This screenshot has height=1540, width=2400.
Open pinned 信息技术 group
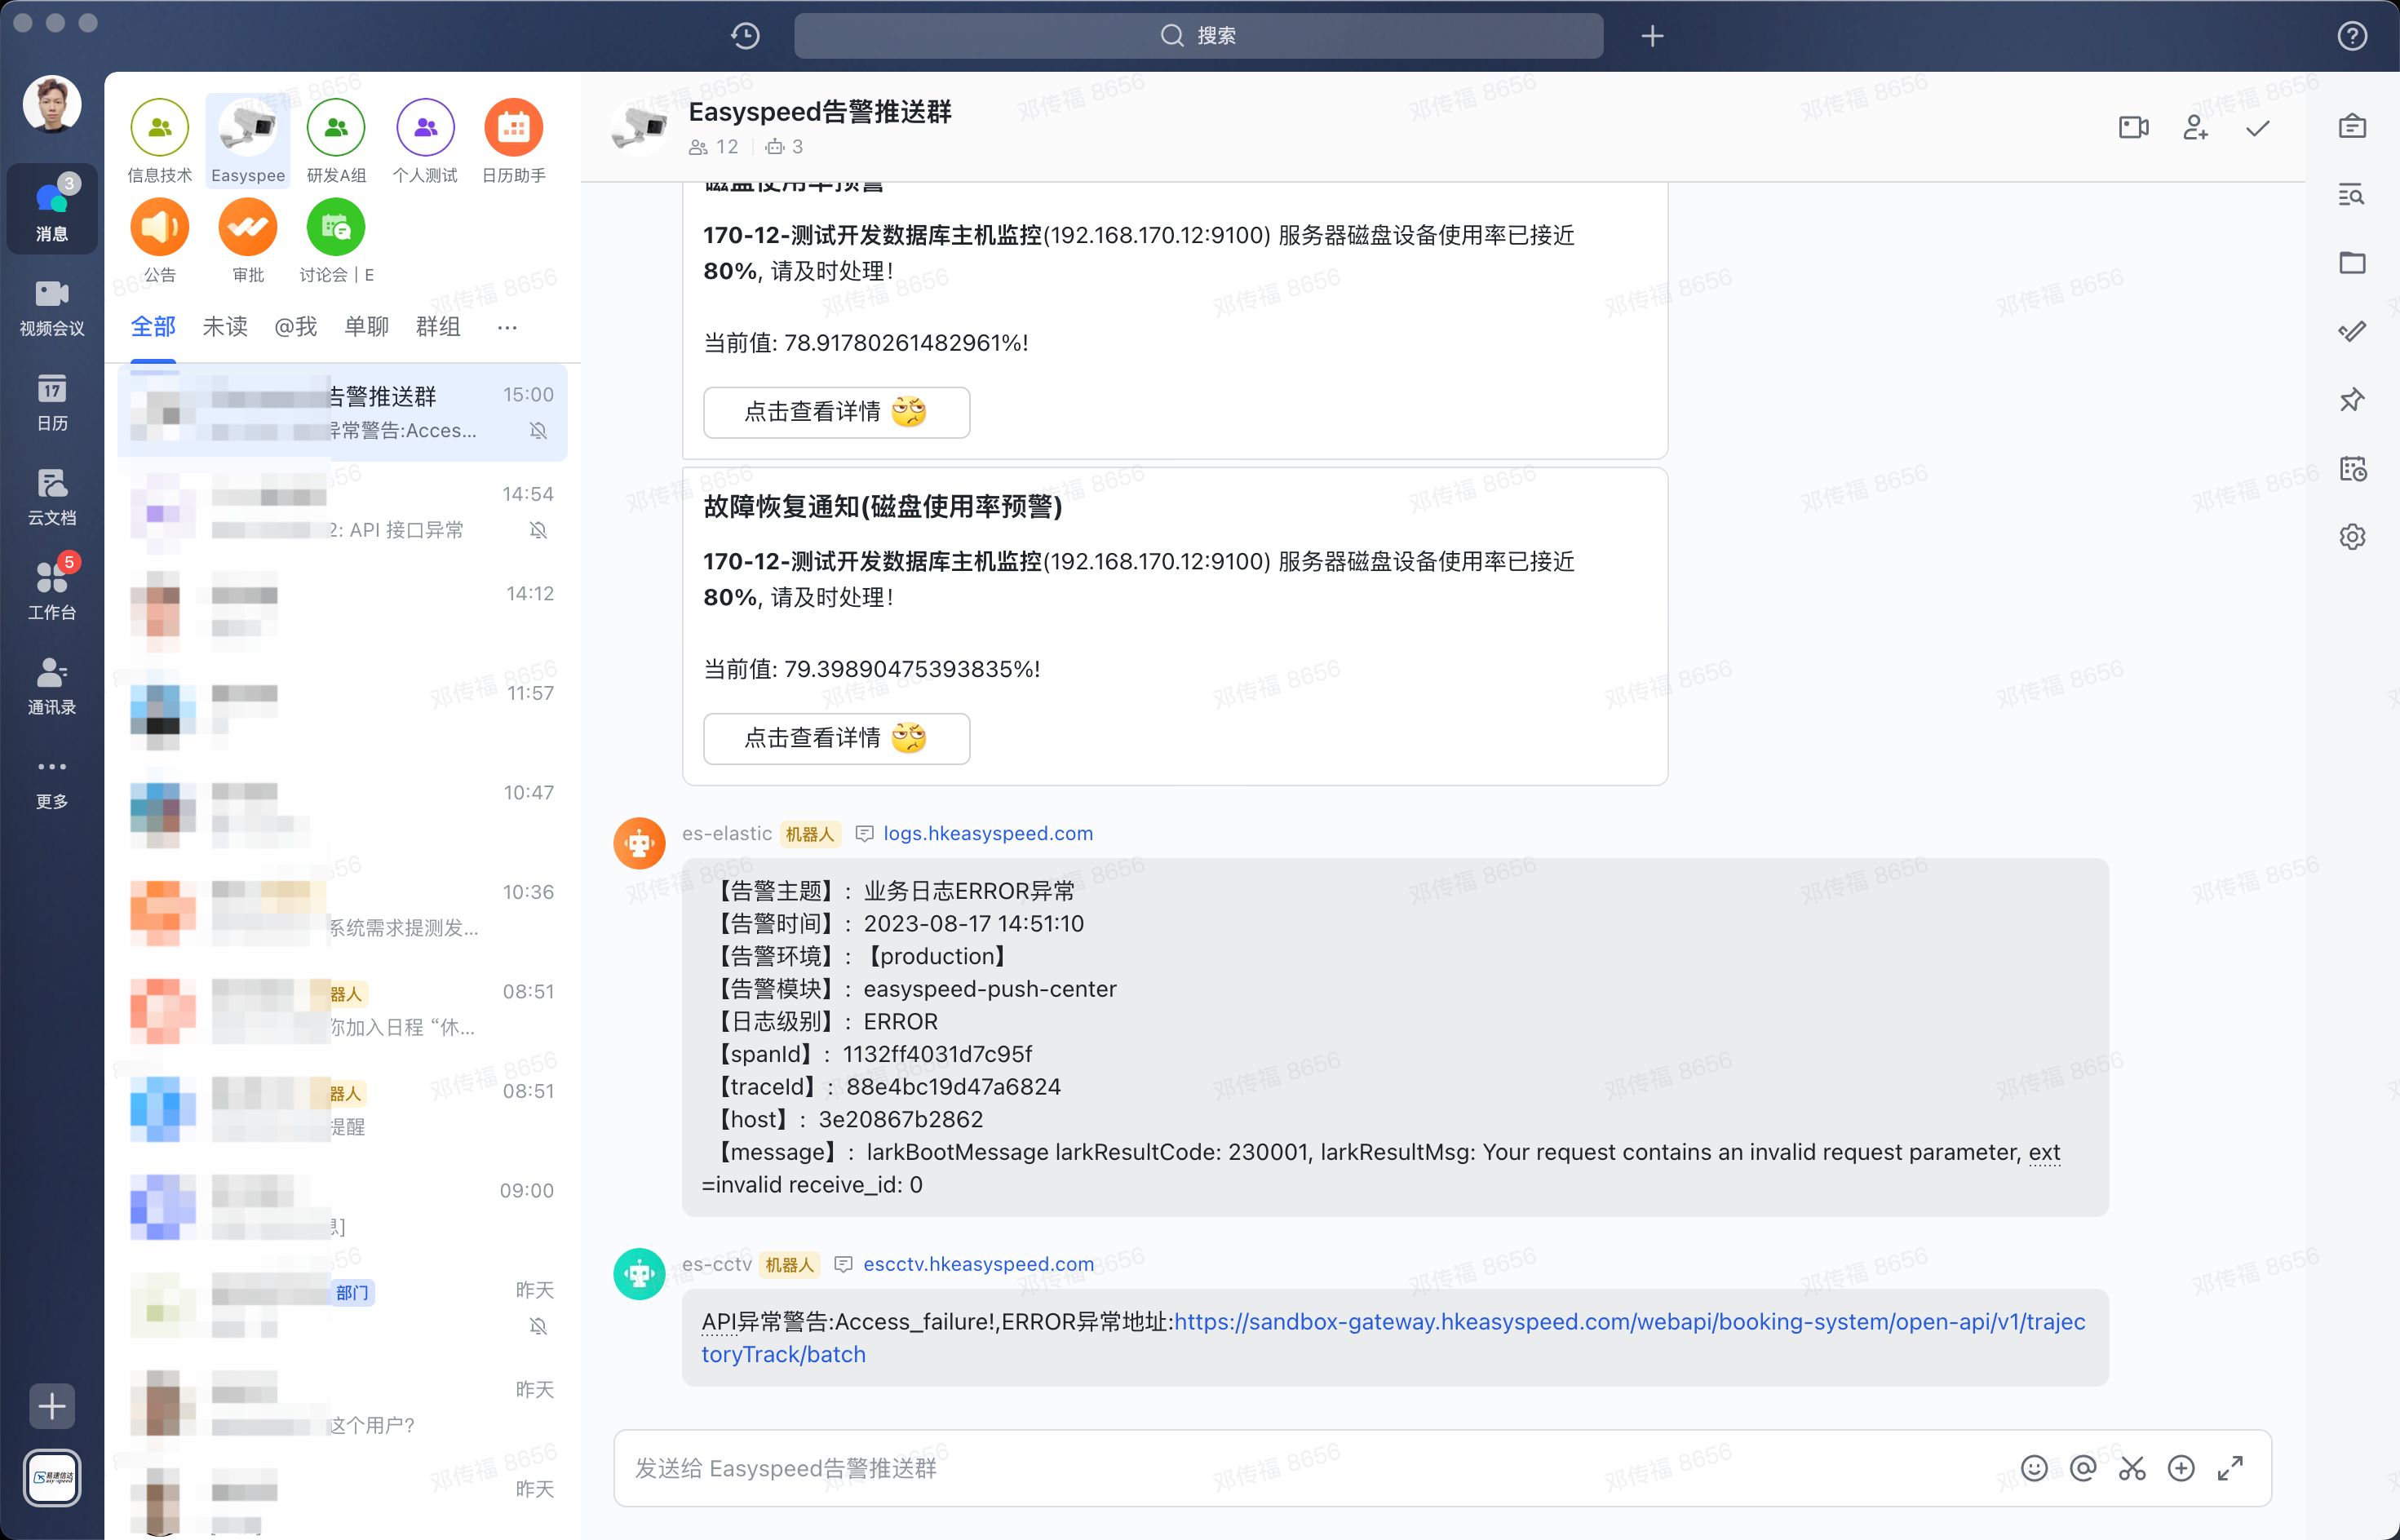(160, 141)
